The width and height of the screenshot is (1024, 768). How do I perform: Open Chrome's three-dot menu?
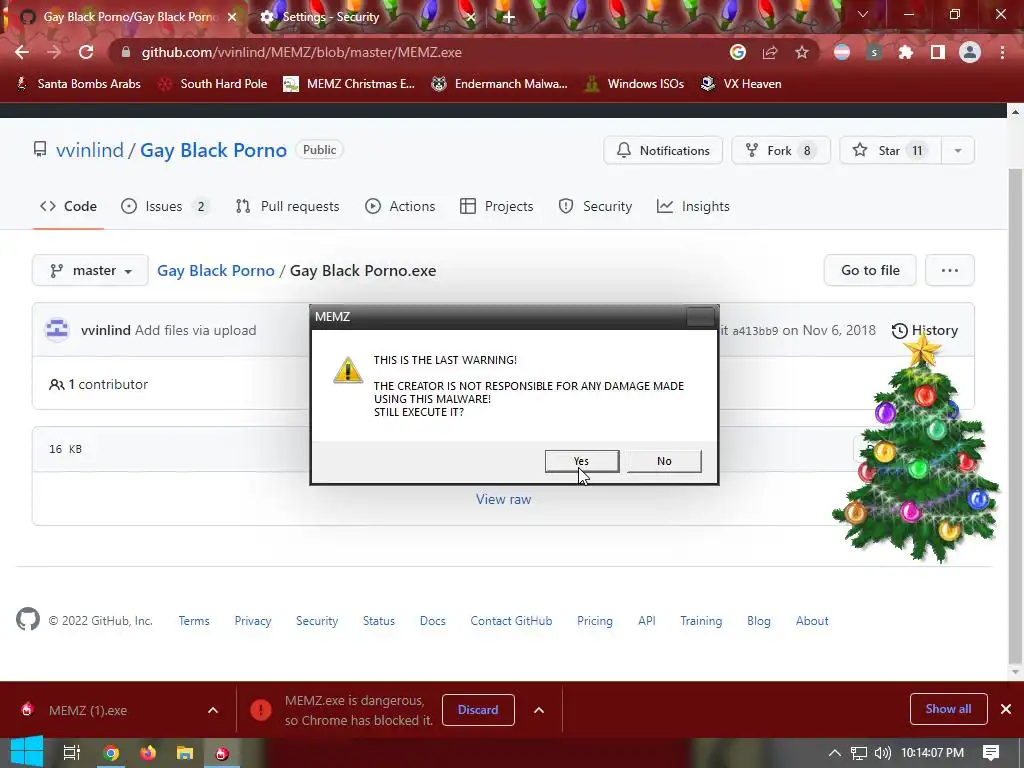(1002, 52)
